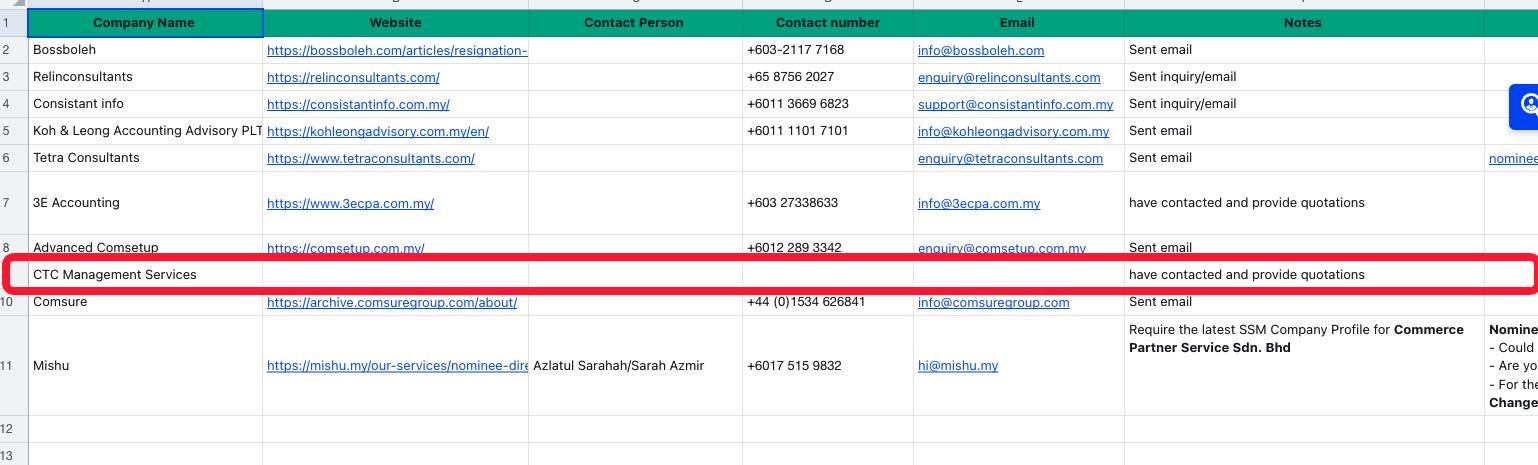Select the Contact number header cell
This screenshot has width=1538, height=465.
pos(827,22)
